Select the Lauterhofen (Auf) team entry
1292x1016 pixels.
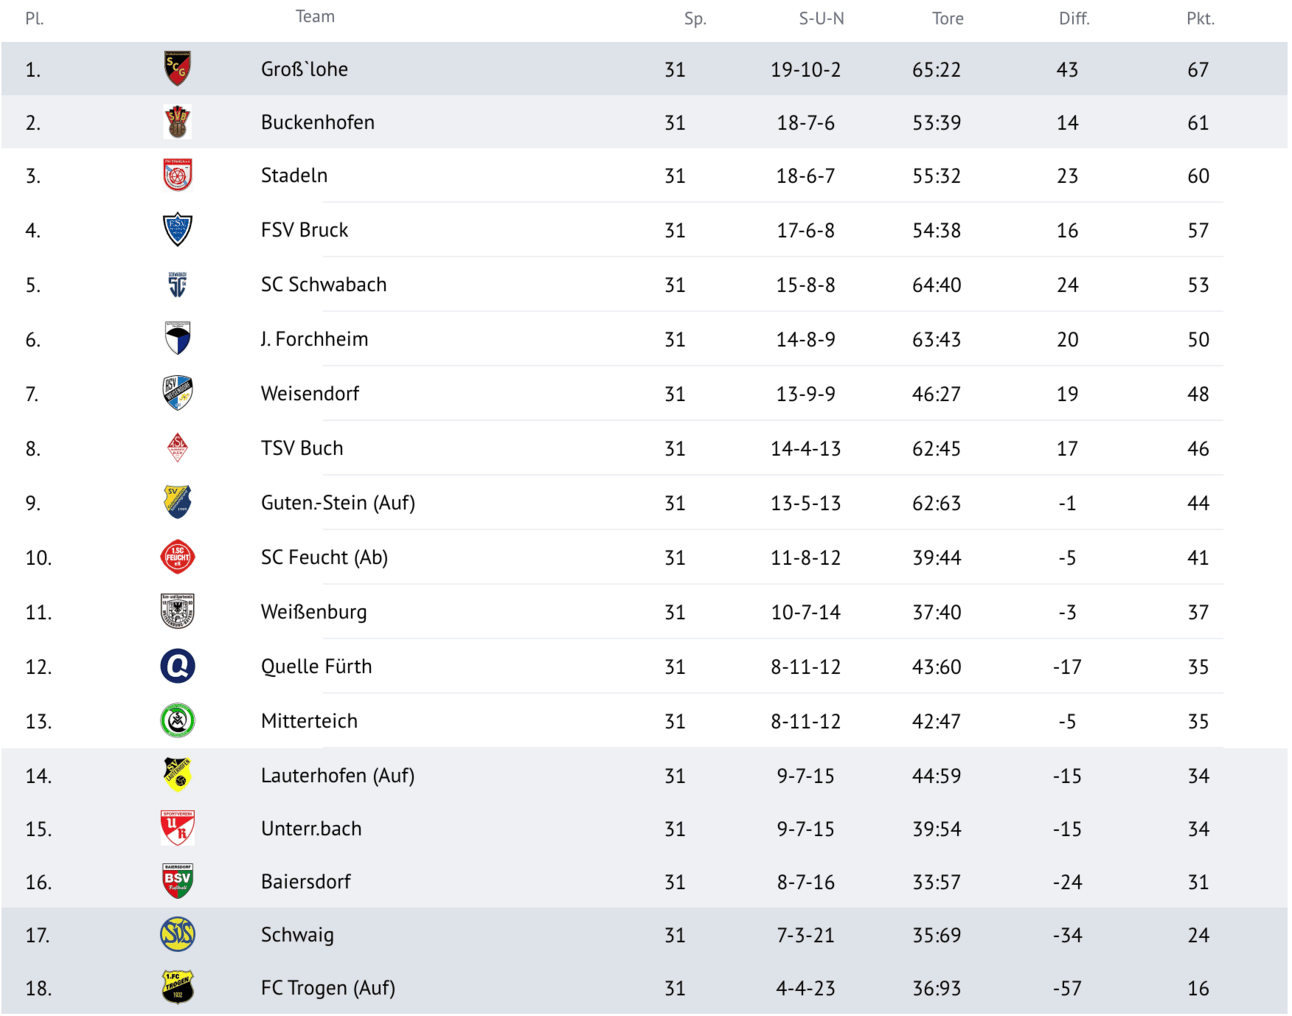(337, 775)
